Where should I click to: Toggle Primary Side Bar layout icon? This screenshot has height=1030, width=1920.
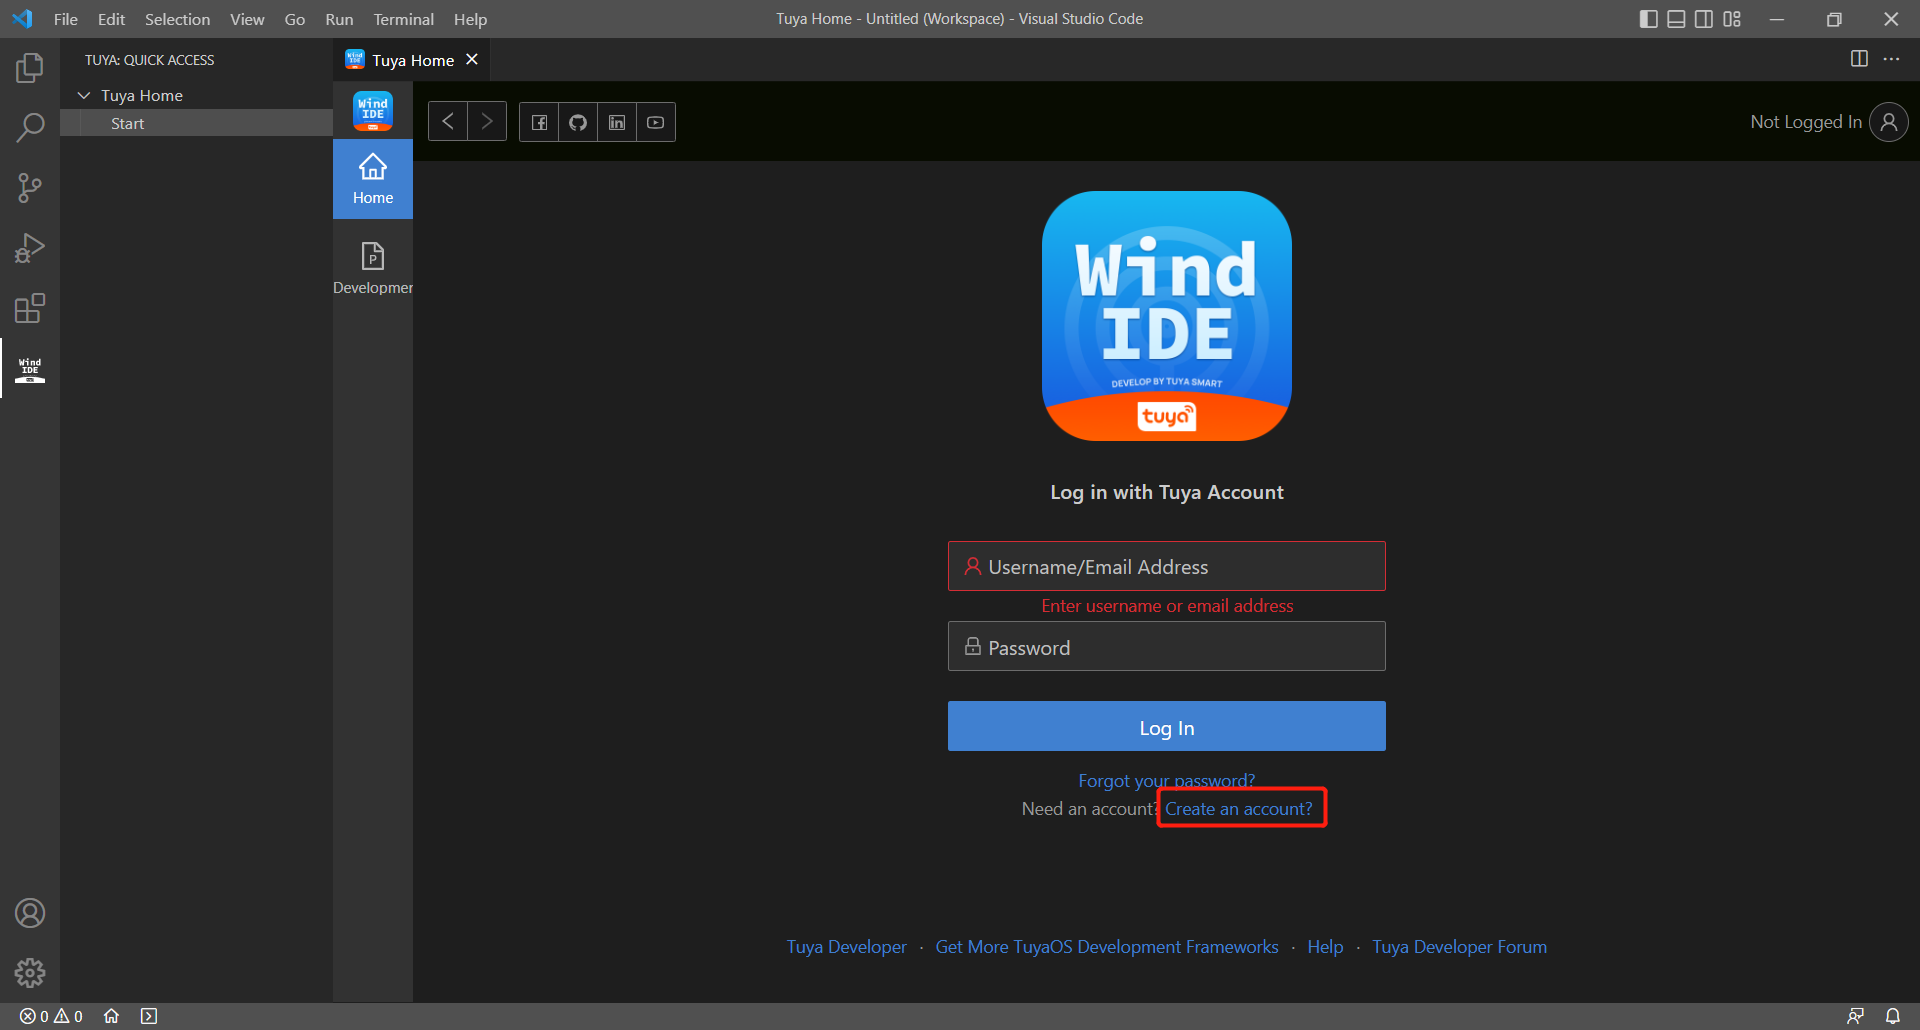click(x=1649, y=19)
